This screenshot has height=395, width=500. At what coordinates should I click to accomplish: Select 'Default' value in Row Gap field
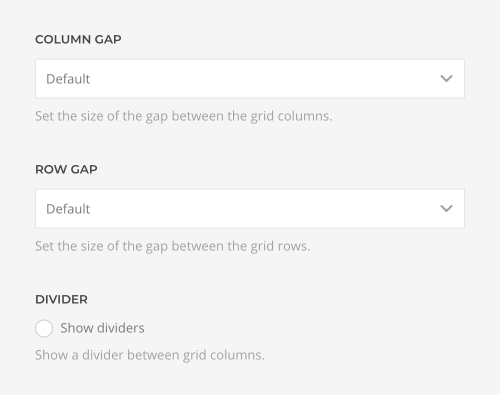tap(68, 209)
